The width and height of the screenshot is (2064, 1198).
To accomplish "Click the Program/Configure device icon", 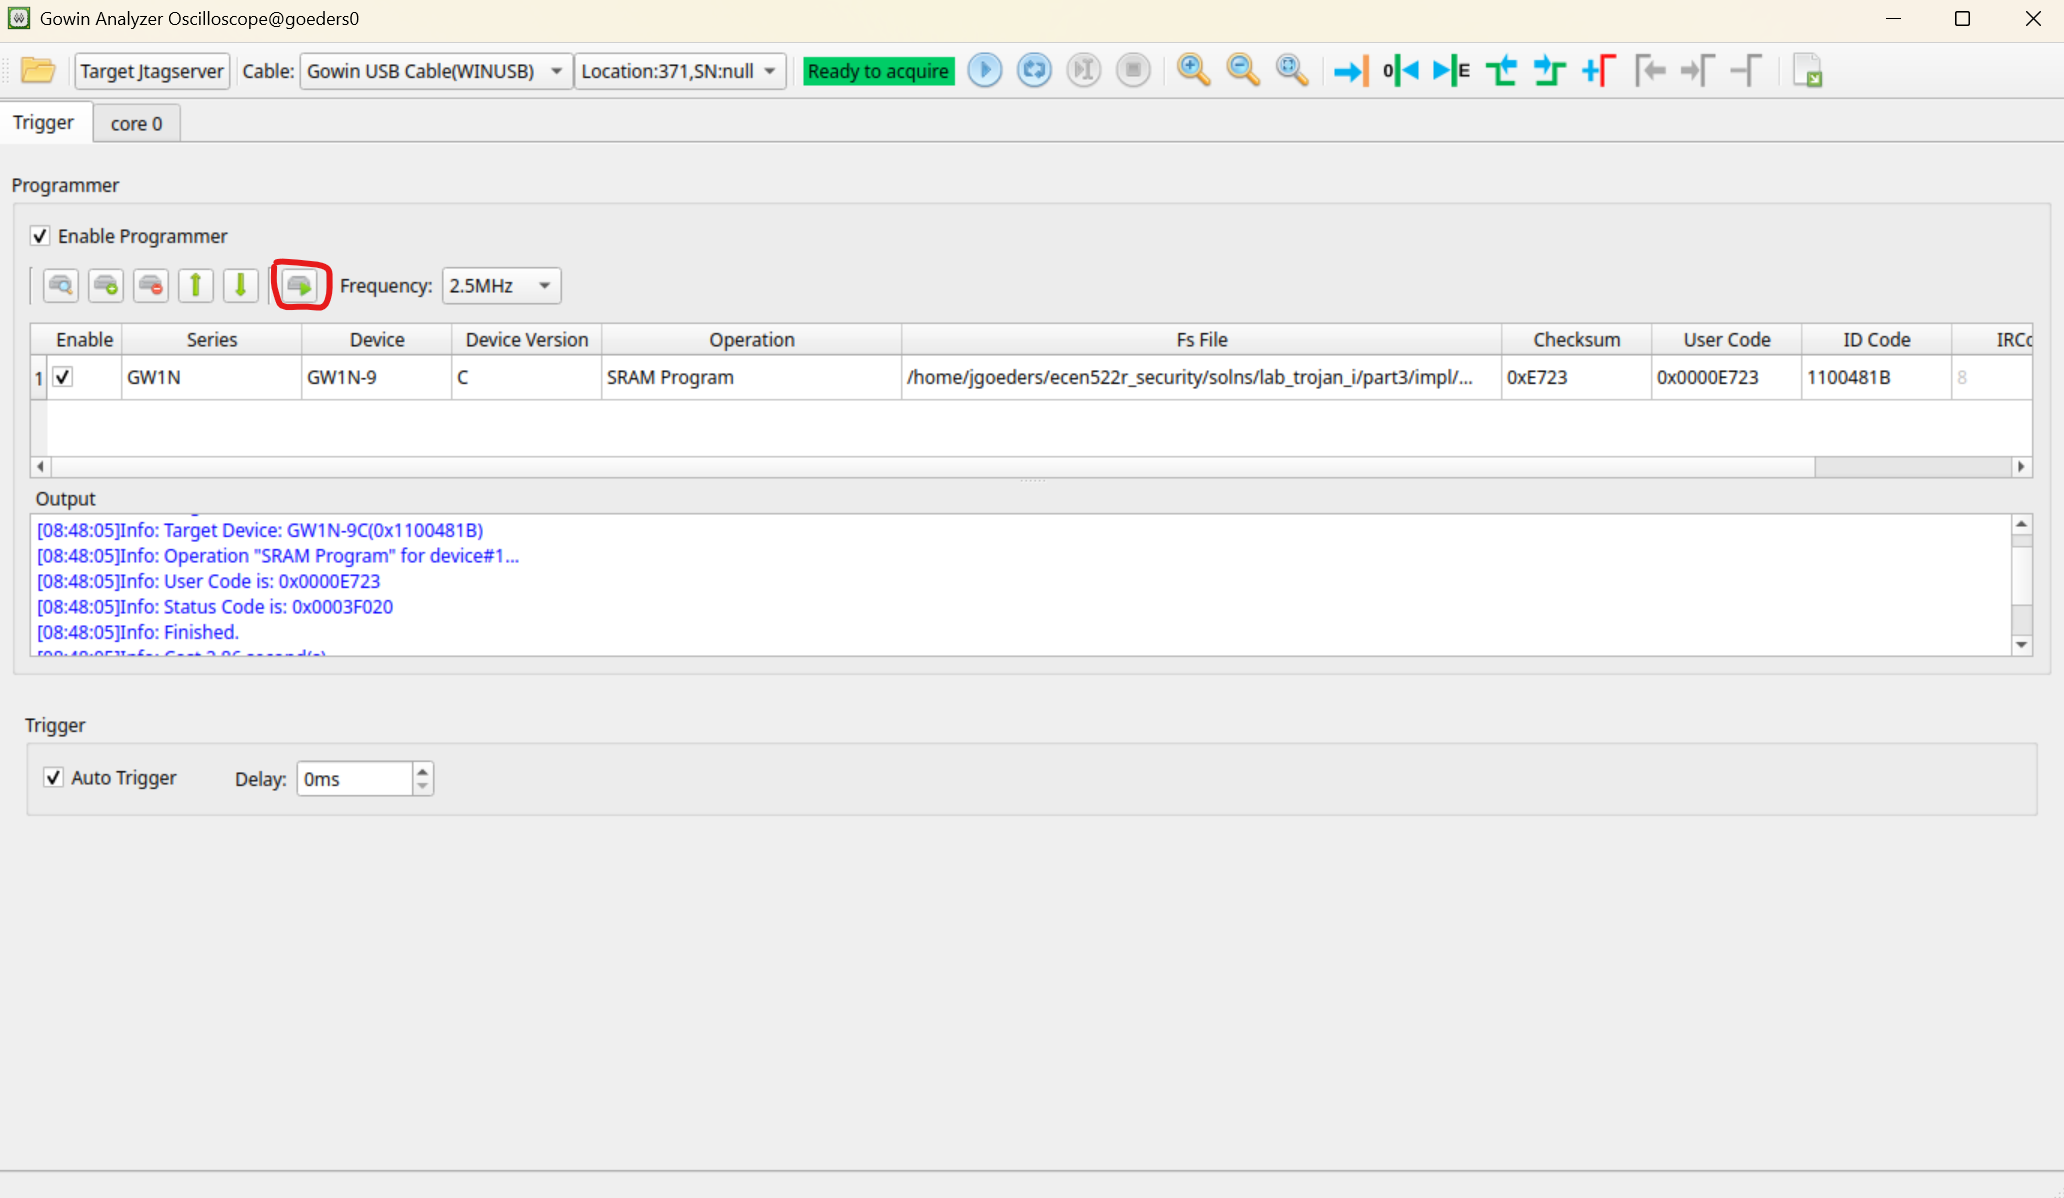I will point(300,286).
